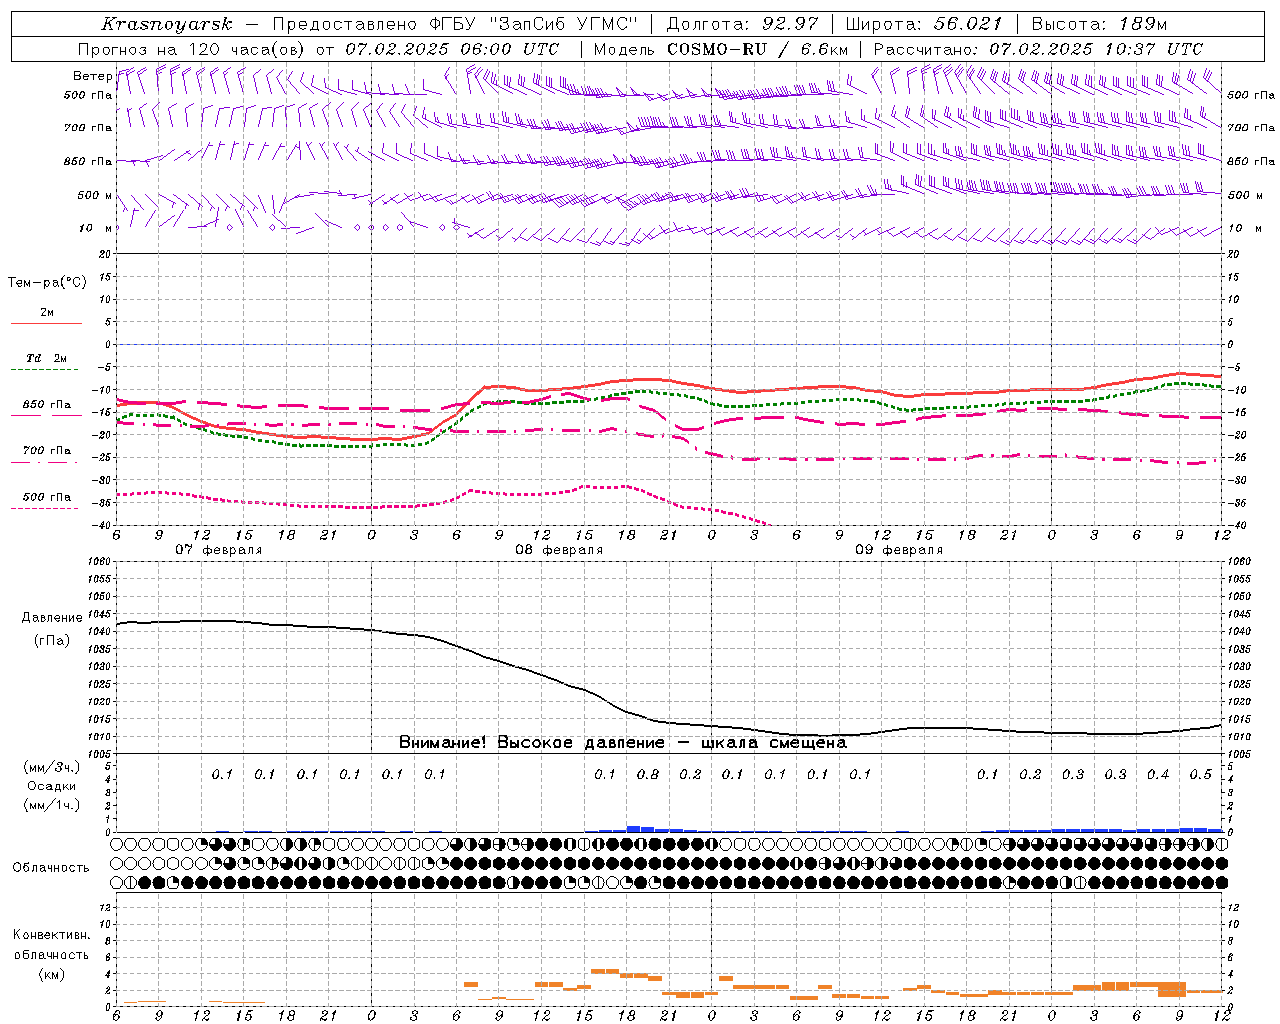Click the '(км)' convective height unit
Viewport: 1280px width, 1024px height.
click(x=52, y=974)
